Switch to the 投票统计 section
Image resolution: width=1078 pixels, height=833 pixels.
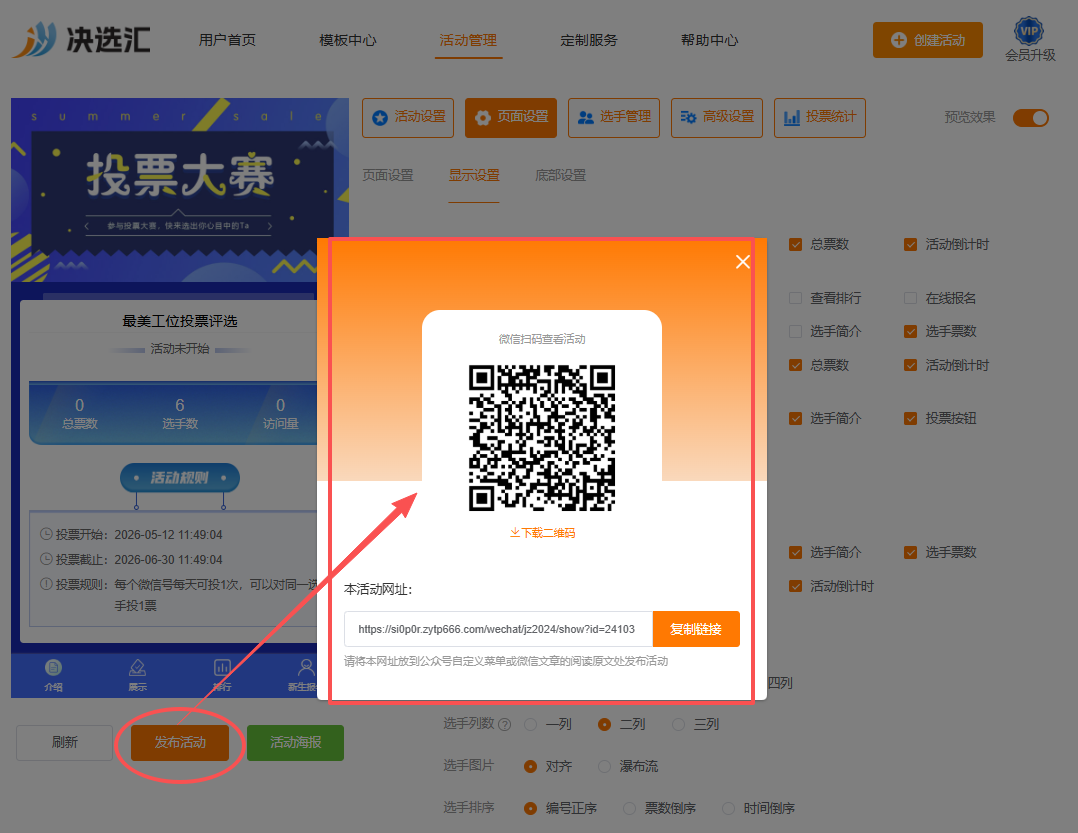click(x=820, y=118)
